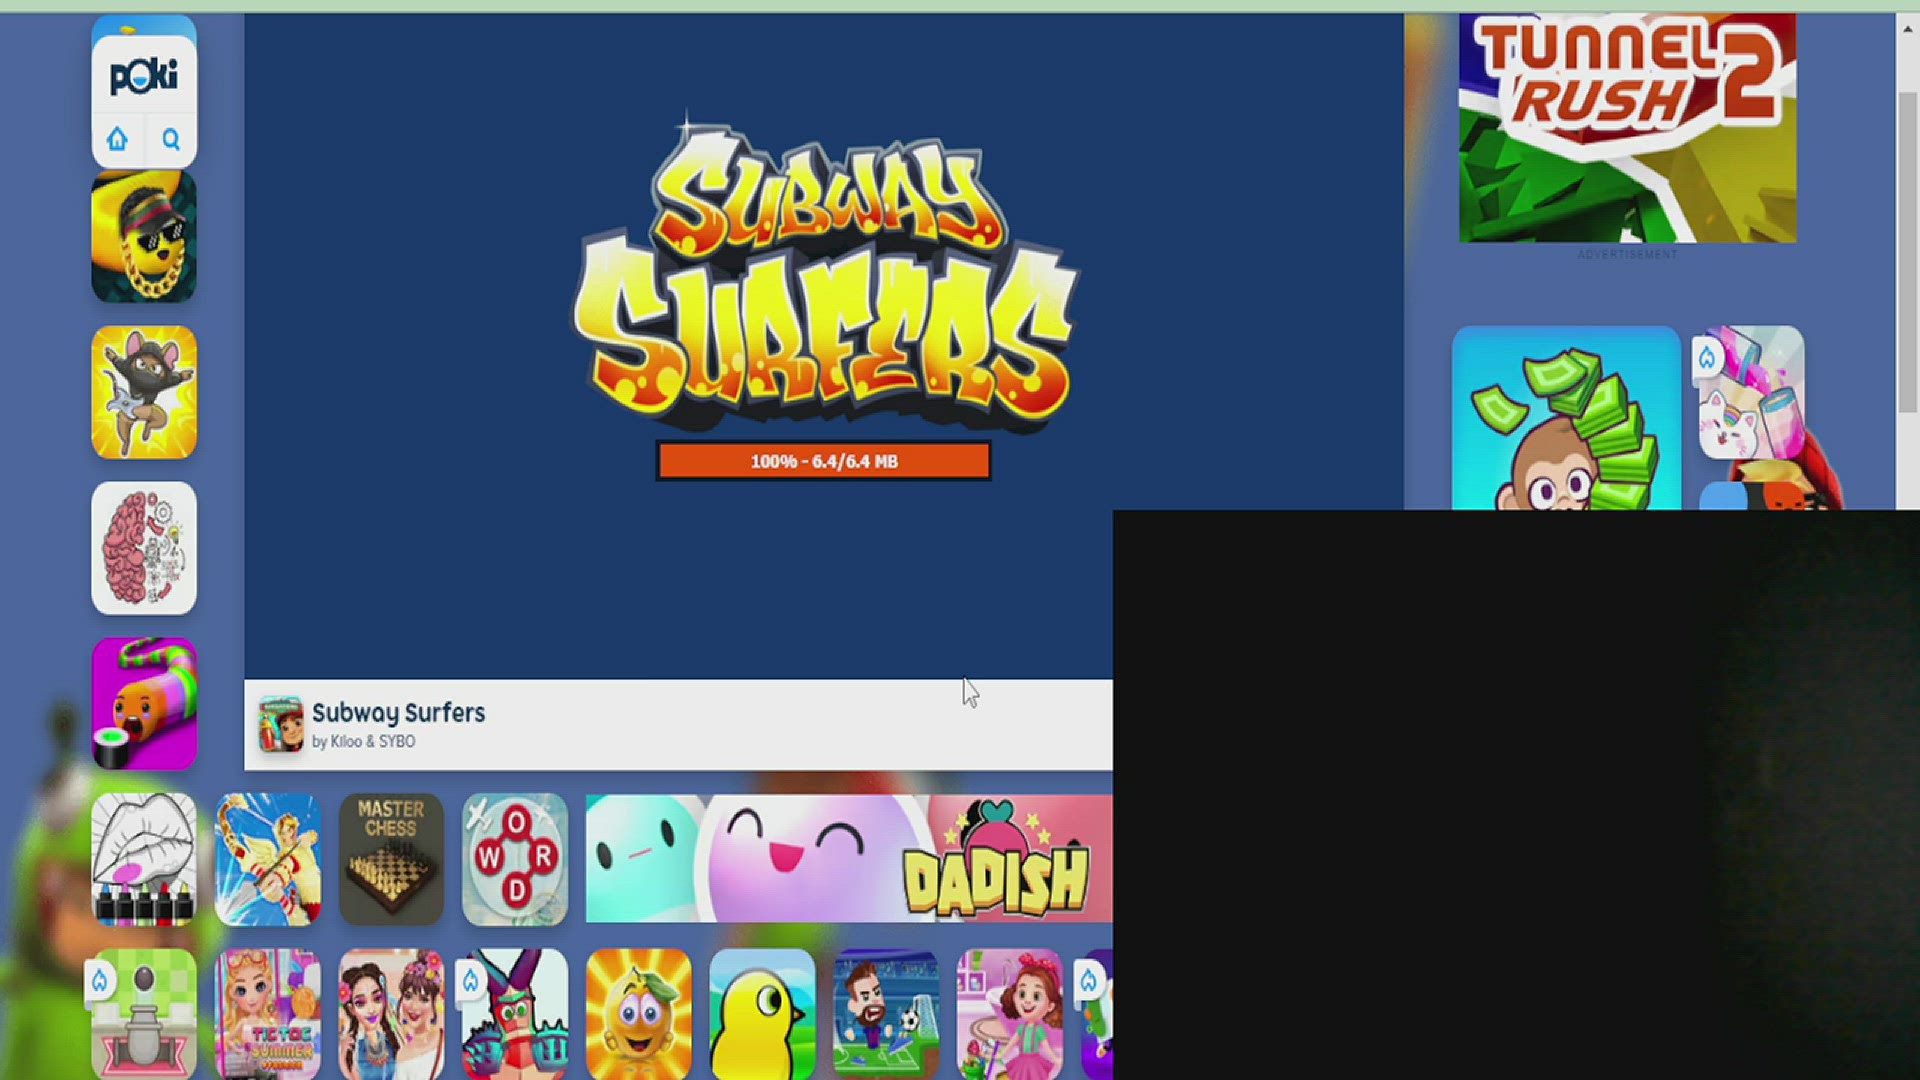Open the sushi snake game icon

144,704
